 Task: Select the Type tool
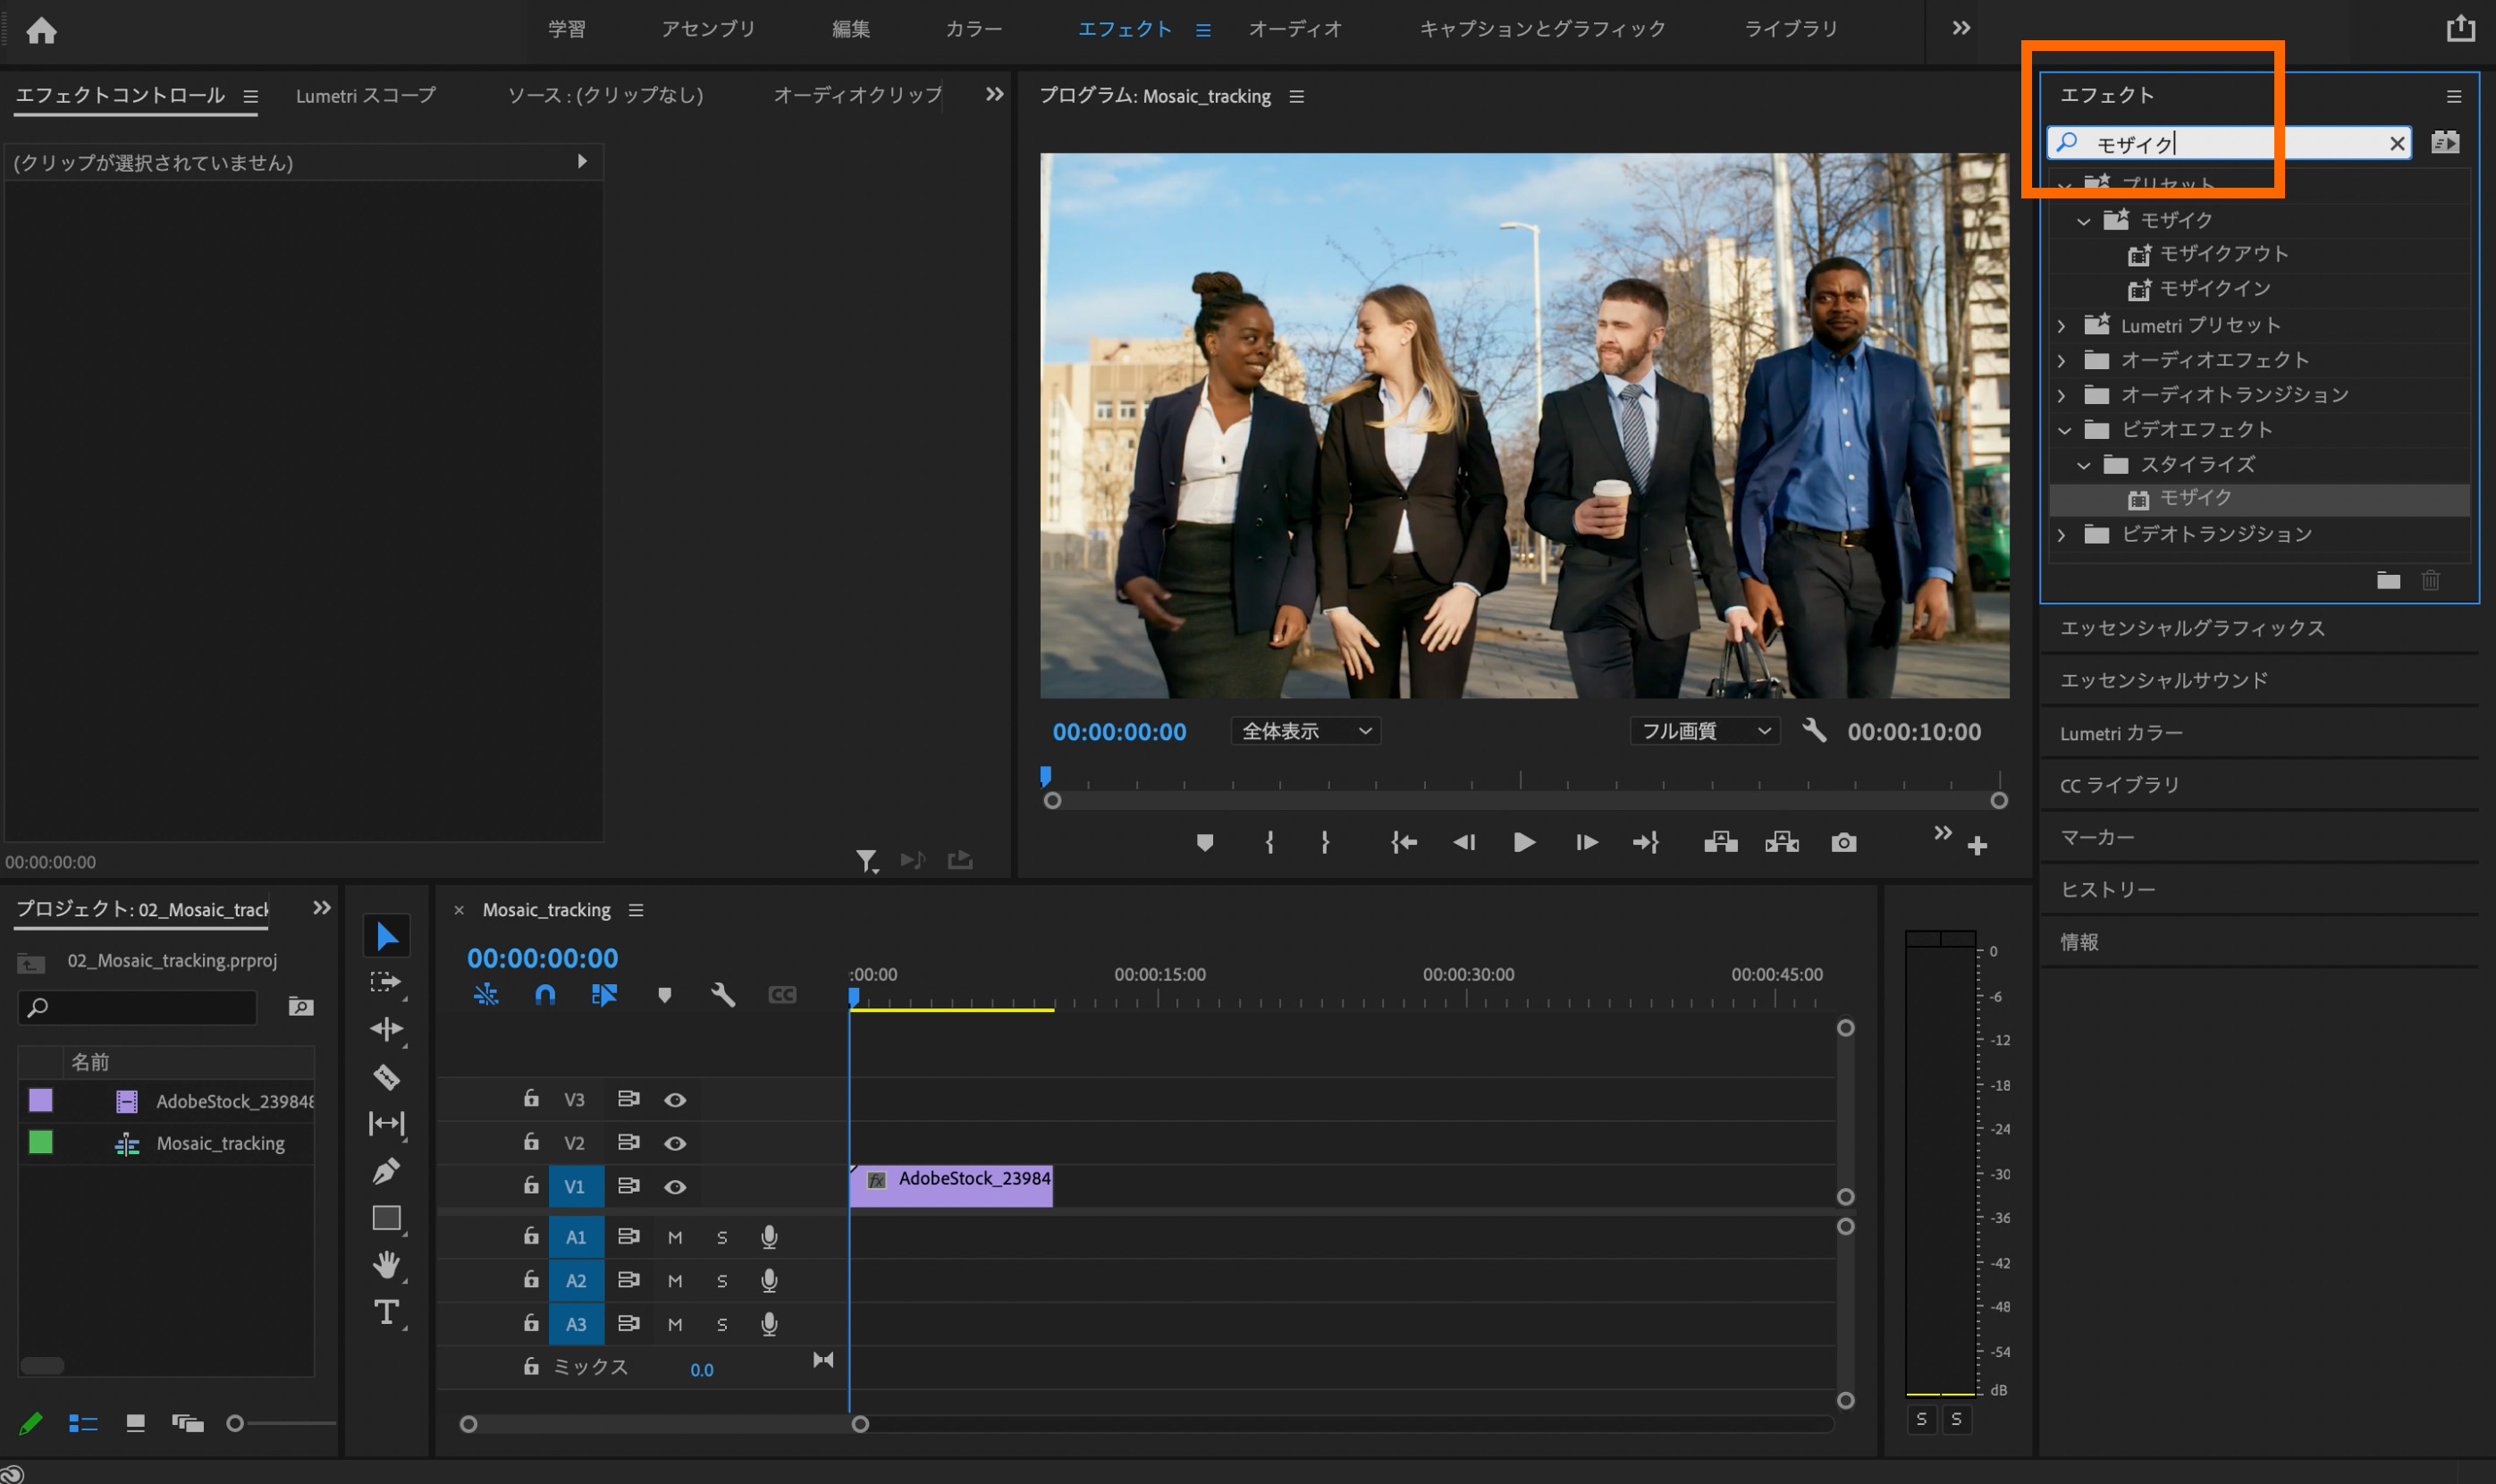point(386,1311)
